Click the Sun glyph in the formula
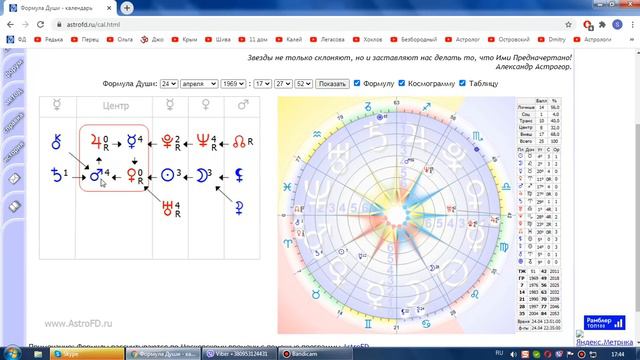 pos(167,176)
